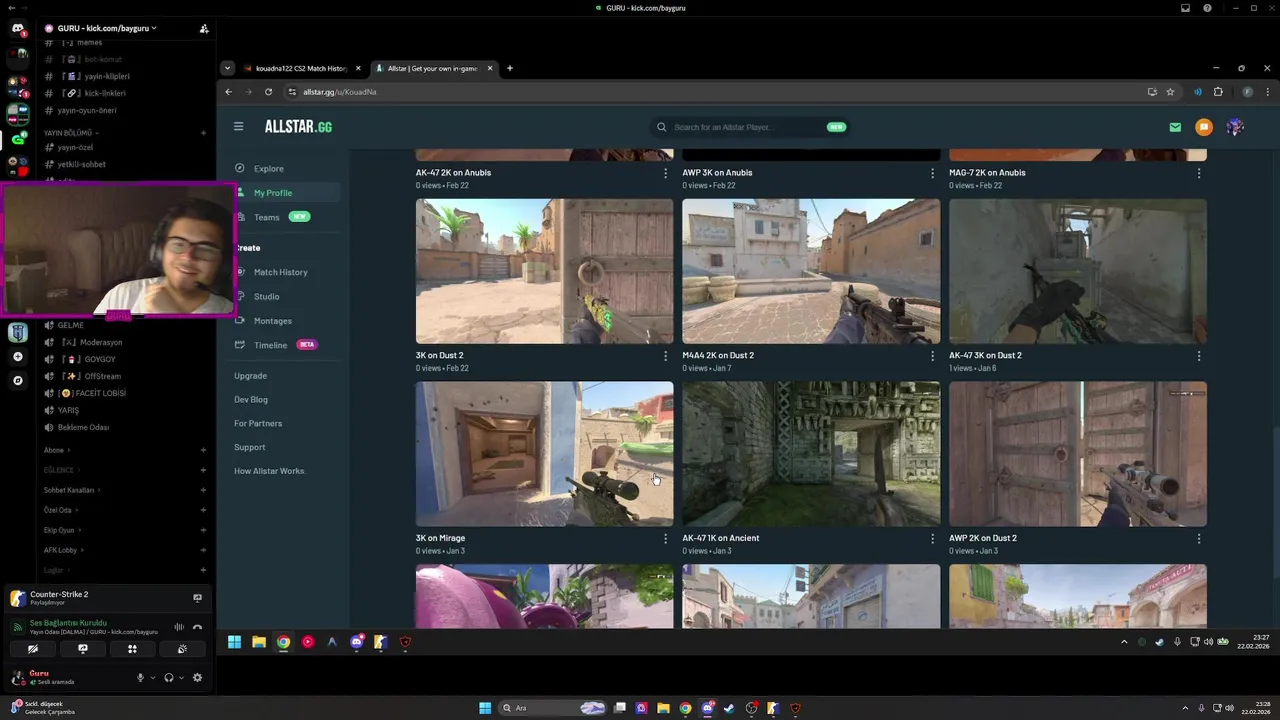Play the 3K on Mirage thumbnail
1280x720 pixels.
[544, 454]
